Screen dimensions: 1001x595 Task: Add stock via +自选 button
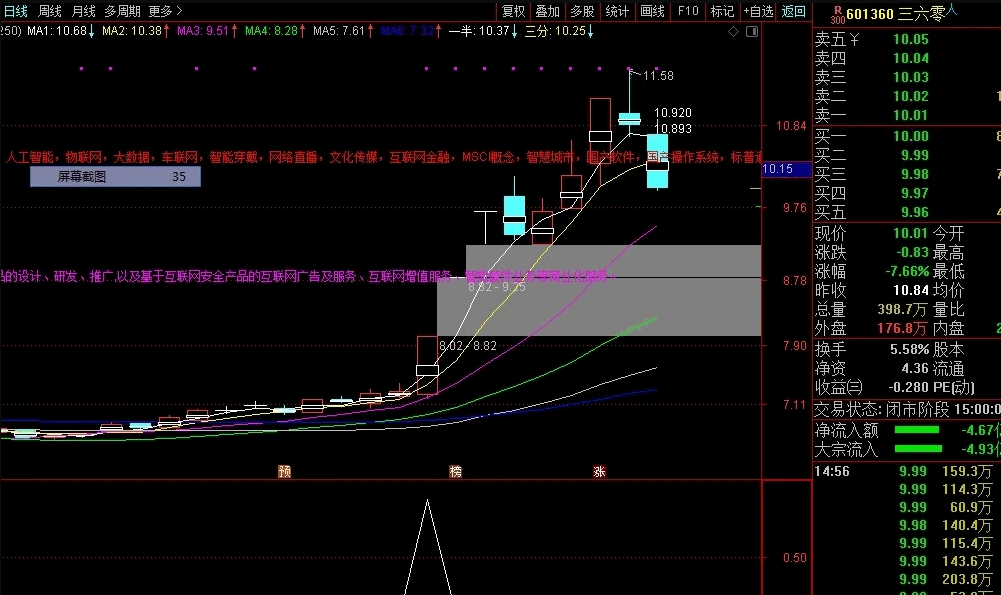click(x=758, y=11)
